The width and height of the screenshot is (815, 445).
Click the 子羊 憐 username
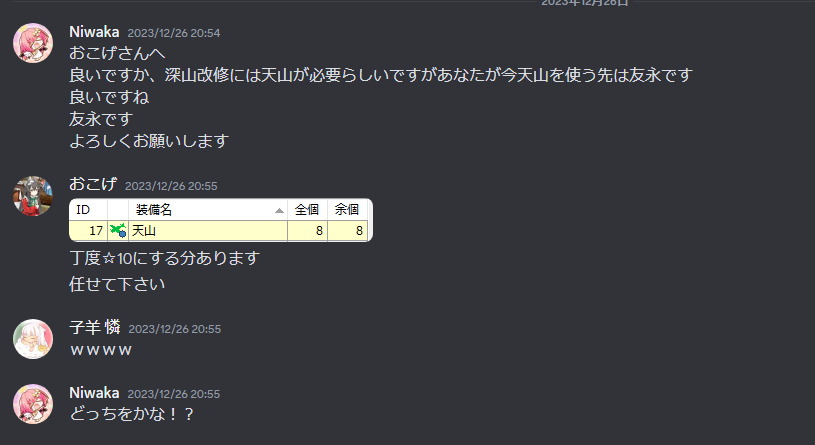[x=95, y=328]
